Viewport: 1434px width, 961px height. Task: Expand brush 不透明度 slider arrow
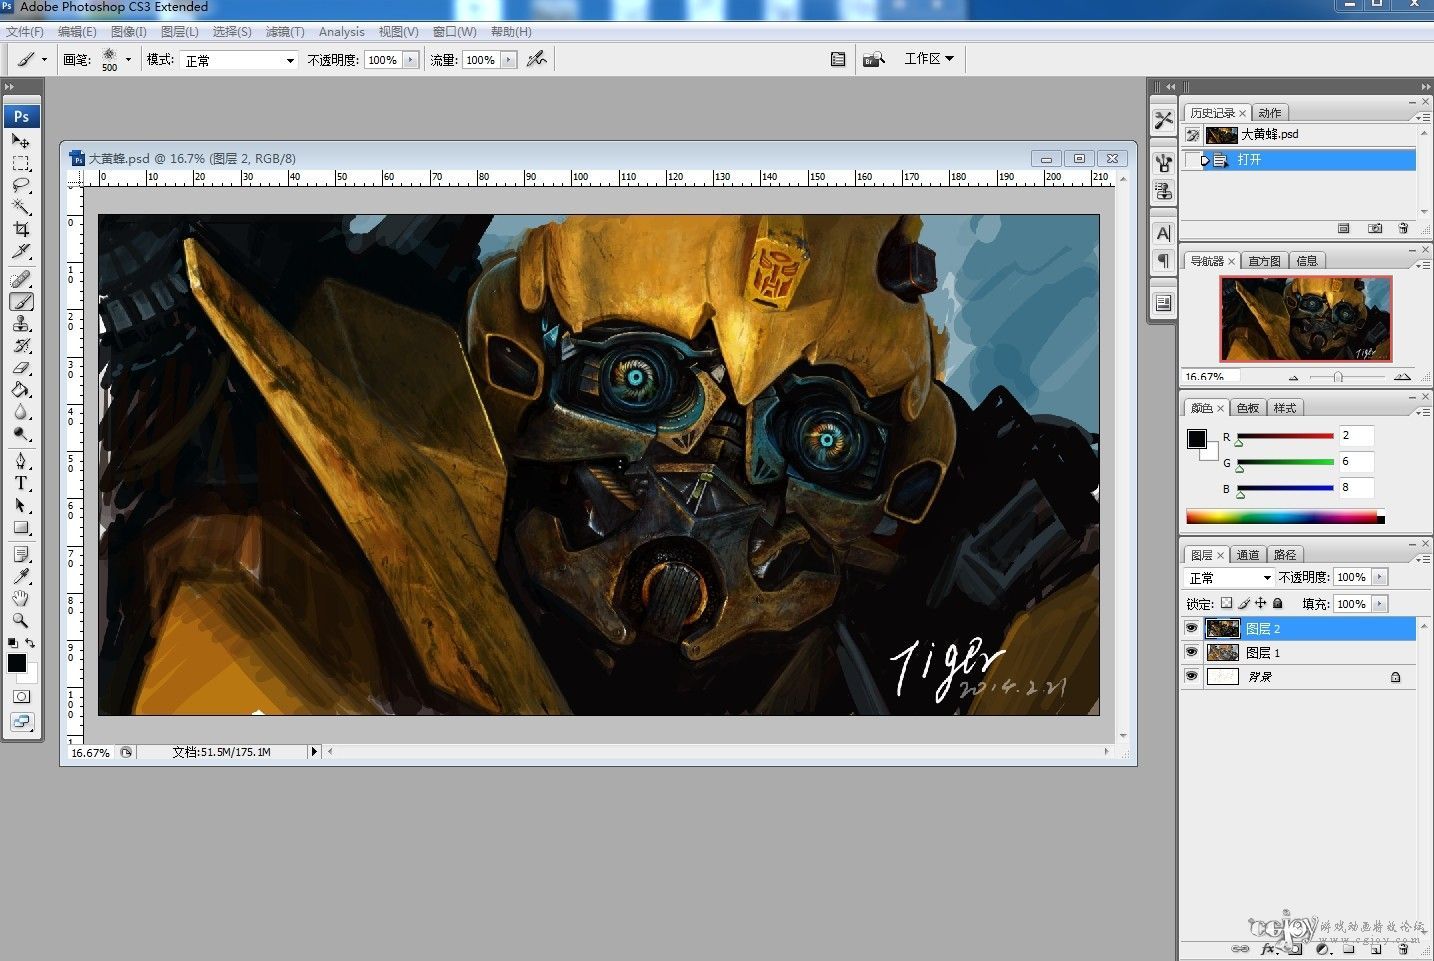pyautogui.click(x=411, y=60)
